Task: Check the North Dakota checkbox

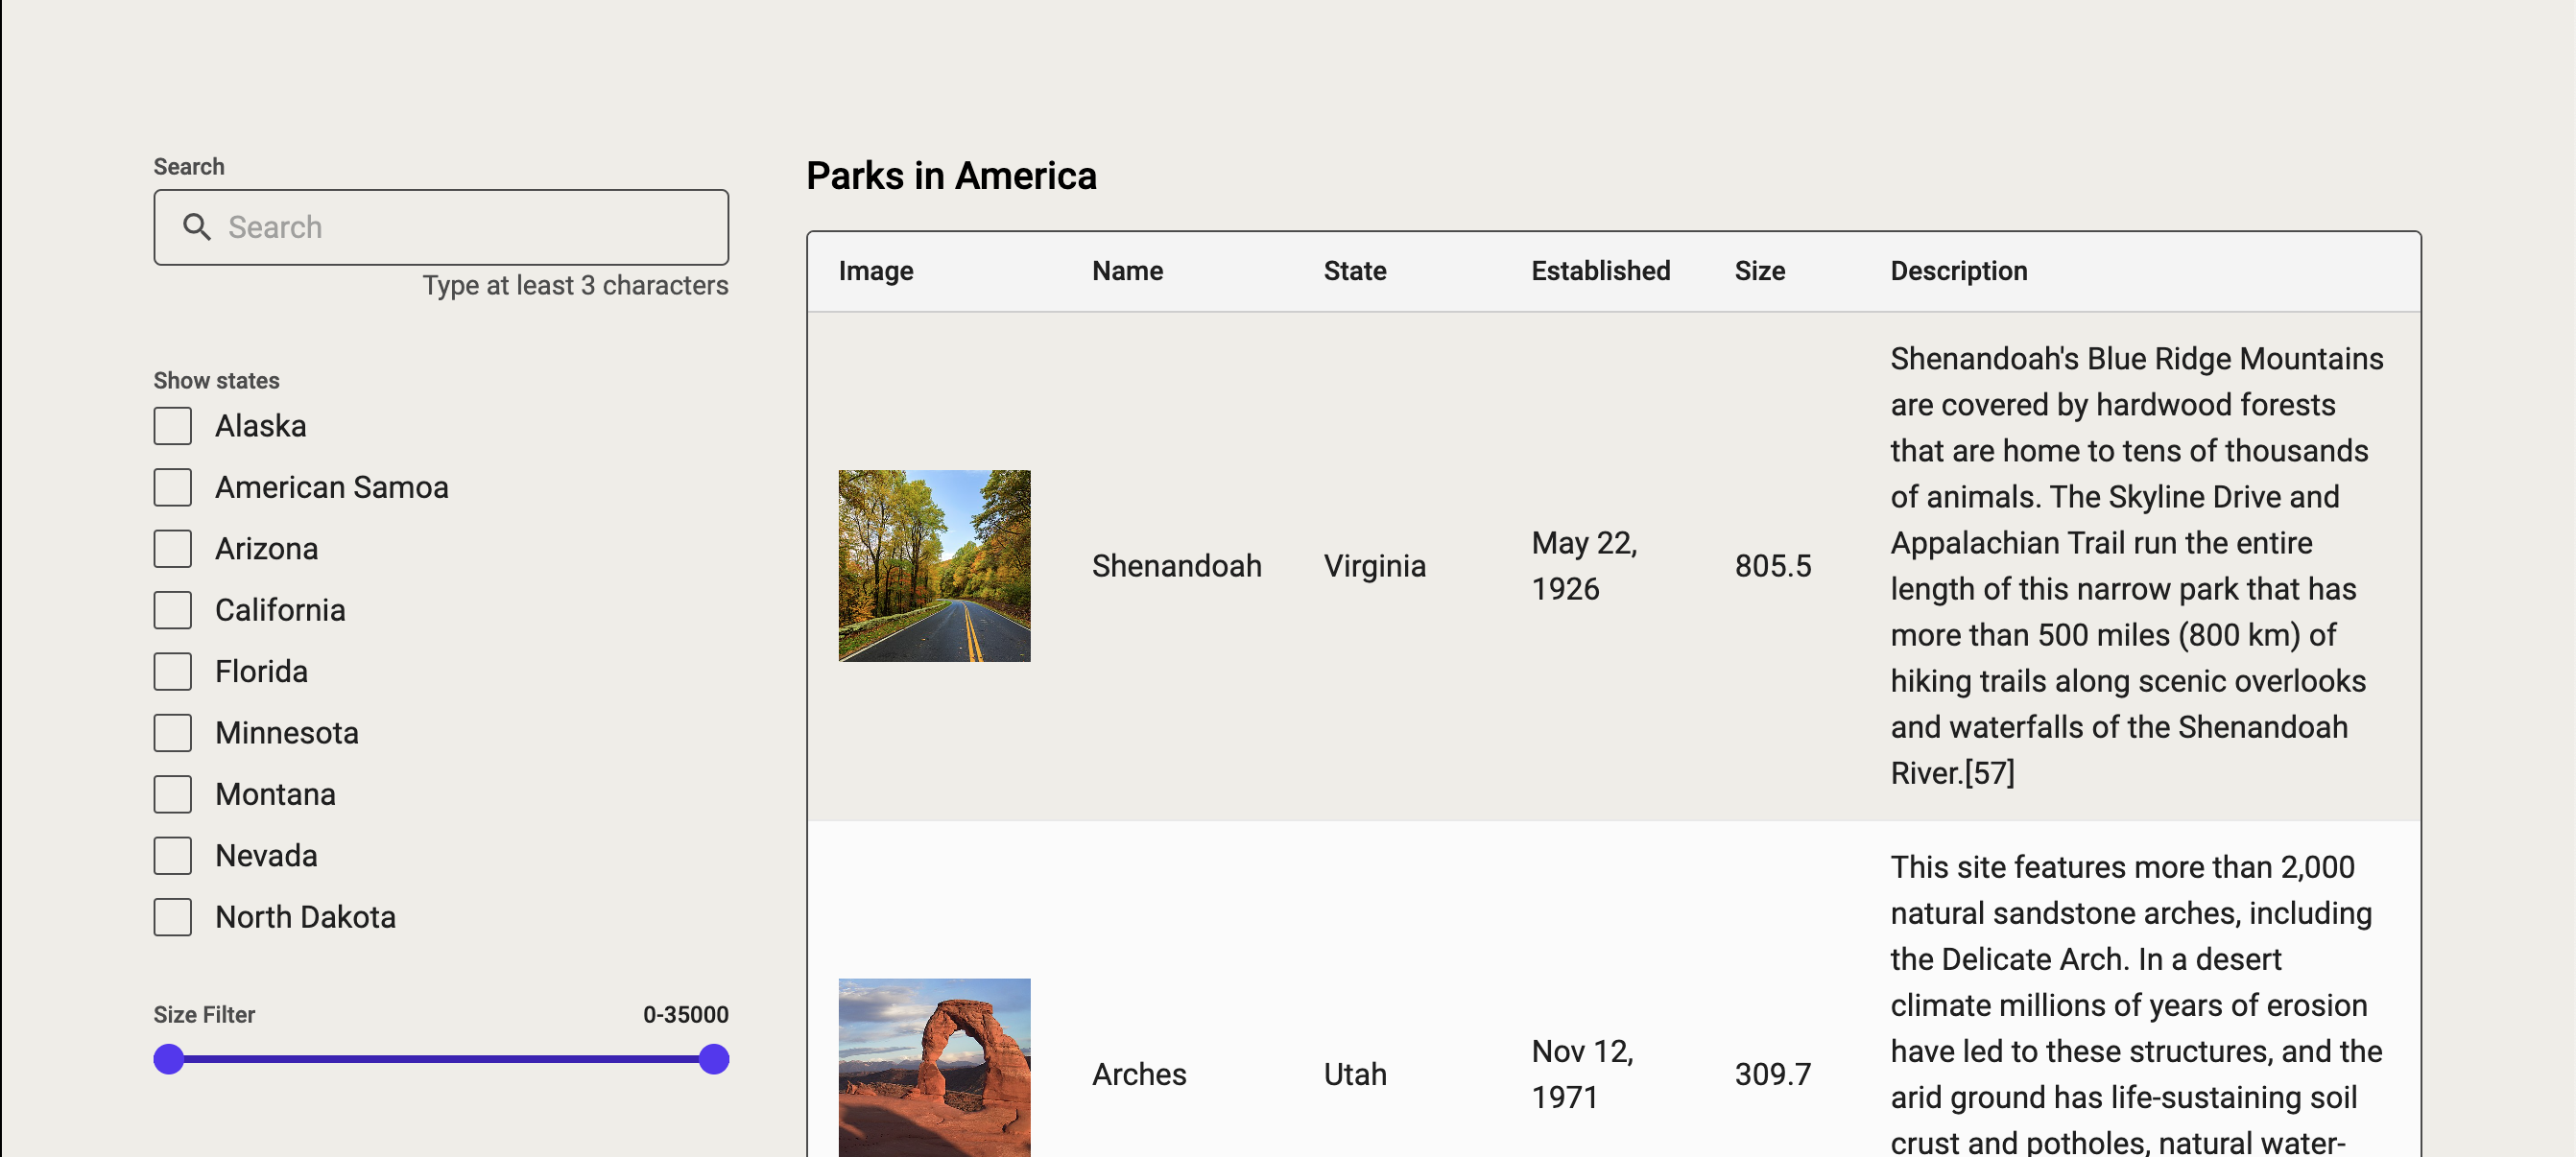Action: 173,917
